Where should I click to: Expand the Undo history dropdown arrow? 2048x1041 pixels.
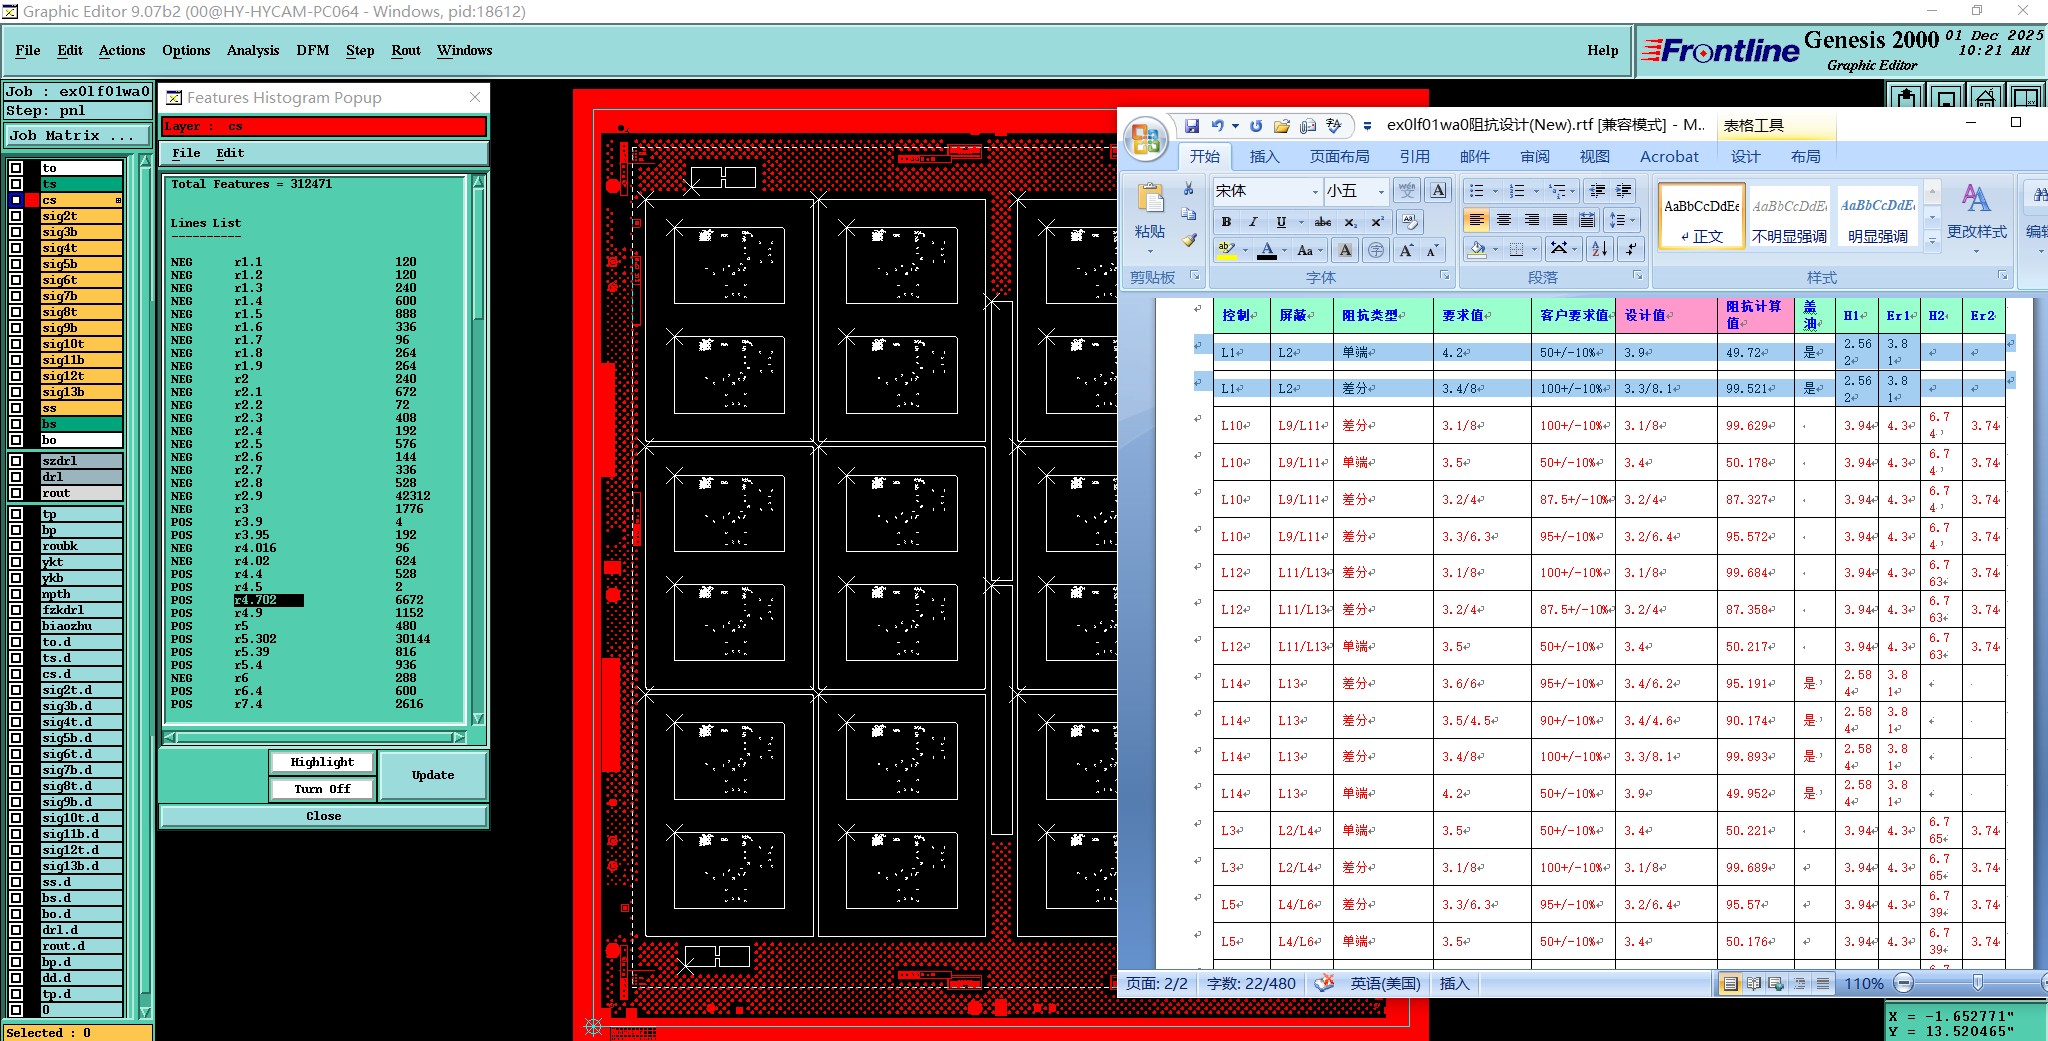coord(1235,126)
